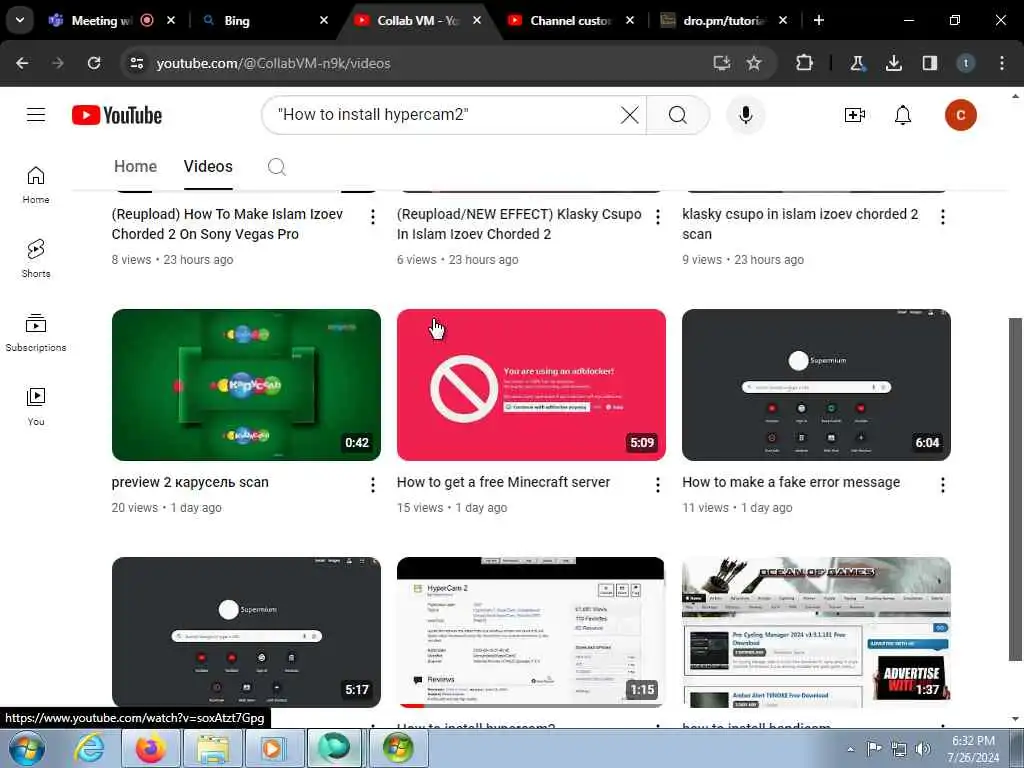The width and height of the screenshot is (1024, 768).
Task: Switch to the Channel customization tab
Action: pyautogui.click(x=570, y=20)
